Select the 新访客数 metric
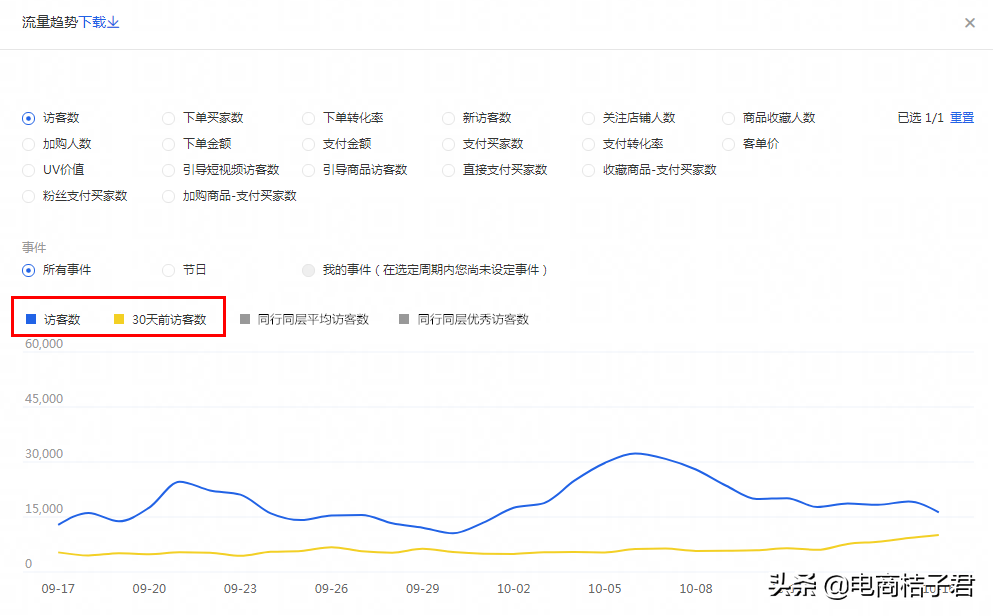The width and height of the screenshot is (993, 616). click(448, 117)
